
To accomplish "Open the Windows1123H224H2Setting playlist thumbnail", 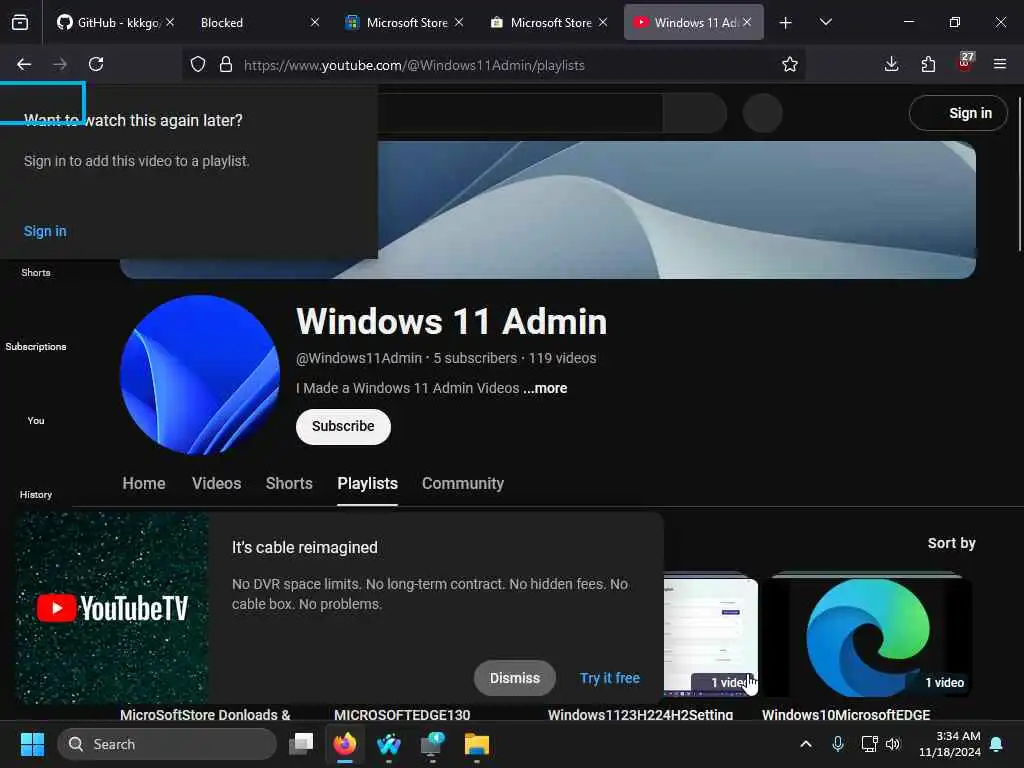I will [711, 636].
